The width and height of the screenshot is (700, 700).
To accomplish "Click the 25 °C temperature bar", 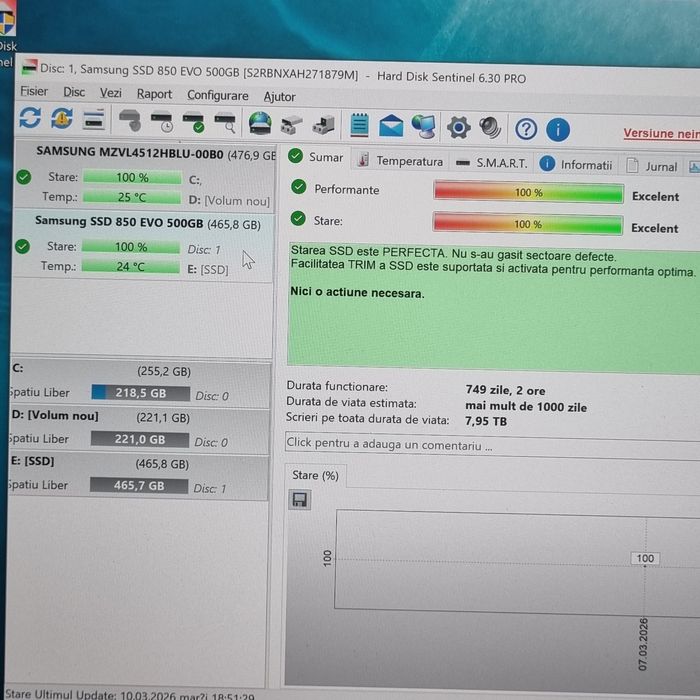I will pyautogui.click(x=132, y=197).
